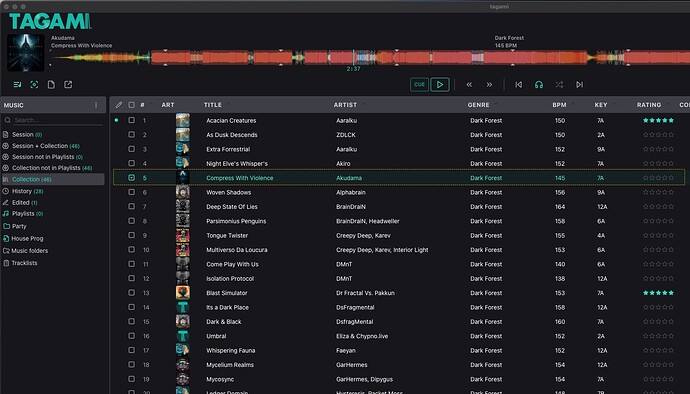Sort by ARTIST column header

click(345, 105)
